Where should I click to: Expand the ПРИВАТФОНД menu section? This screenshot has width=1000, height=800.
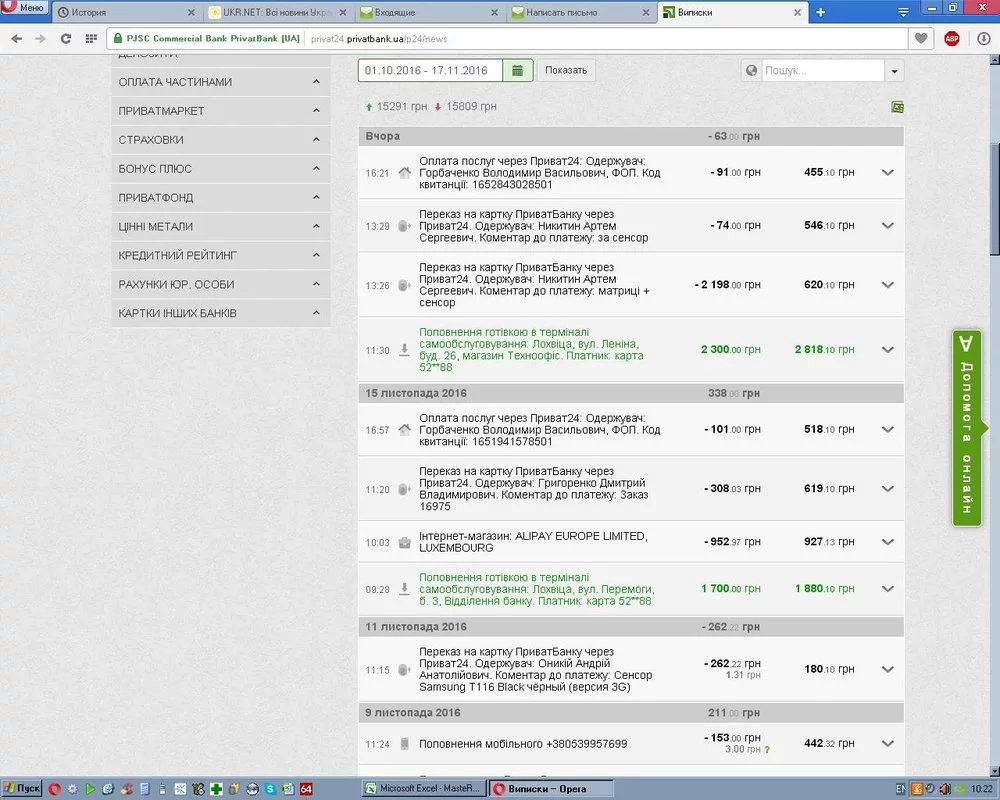(221, 198)
